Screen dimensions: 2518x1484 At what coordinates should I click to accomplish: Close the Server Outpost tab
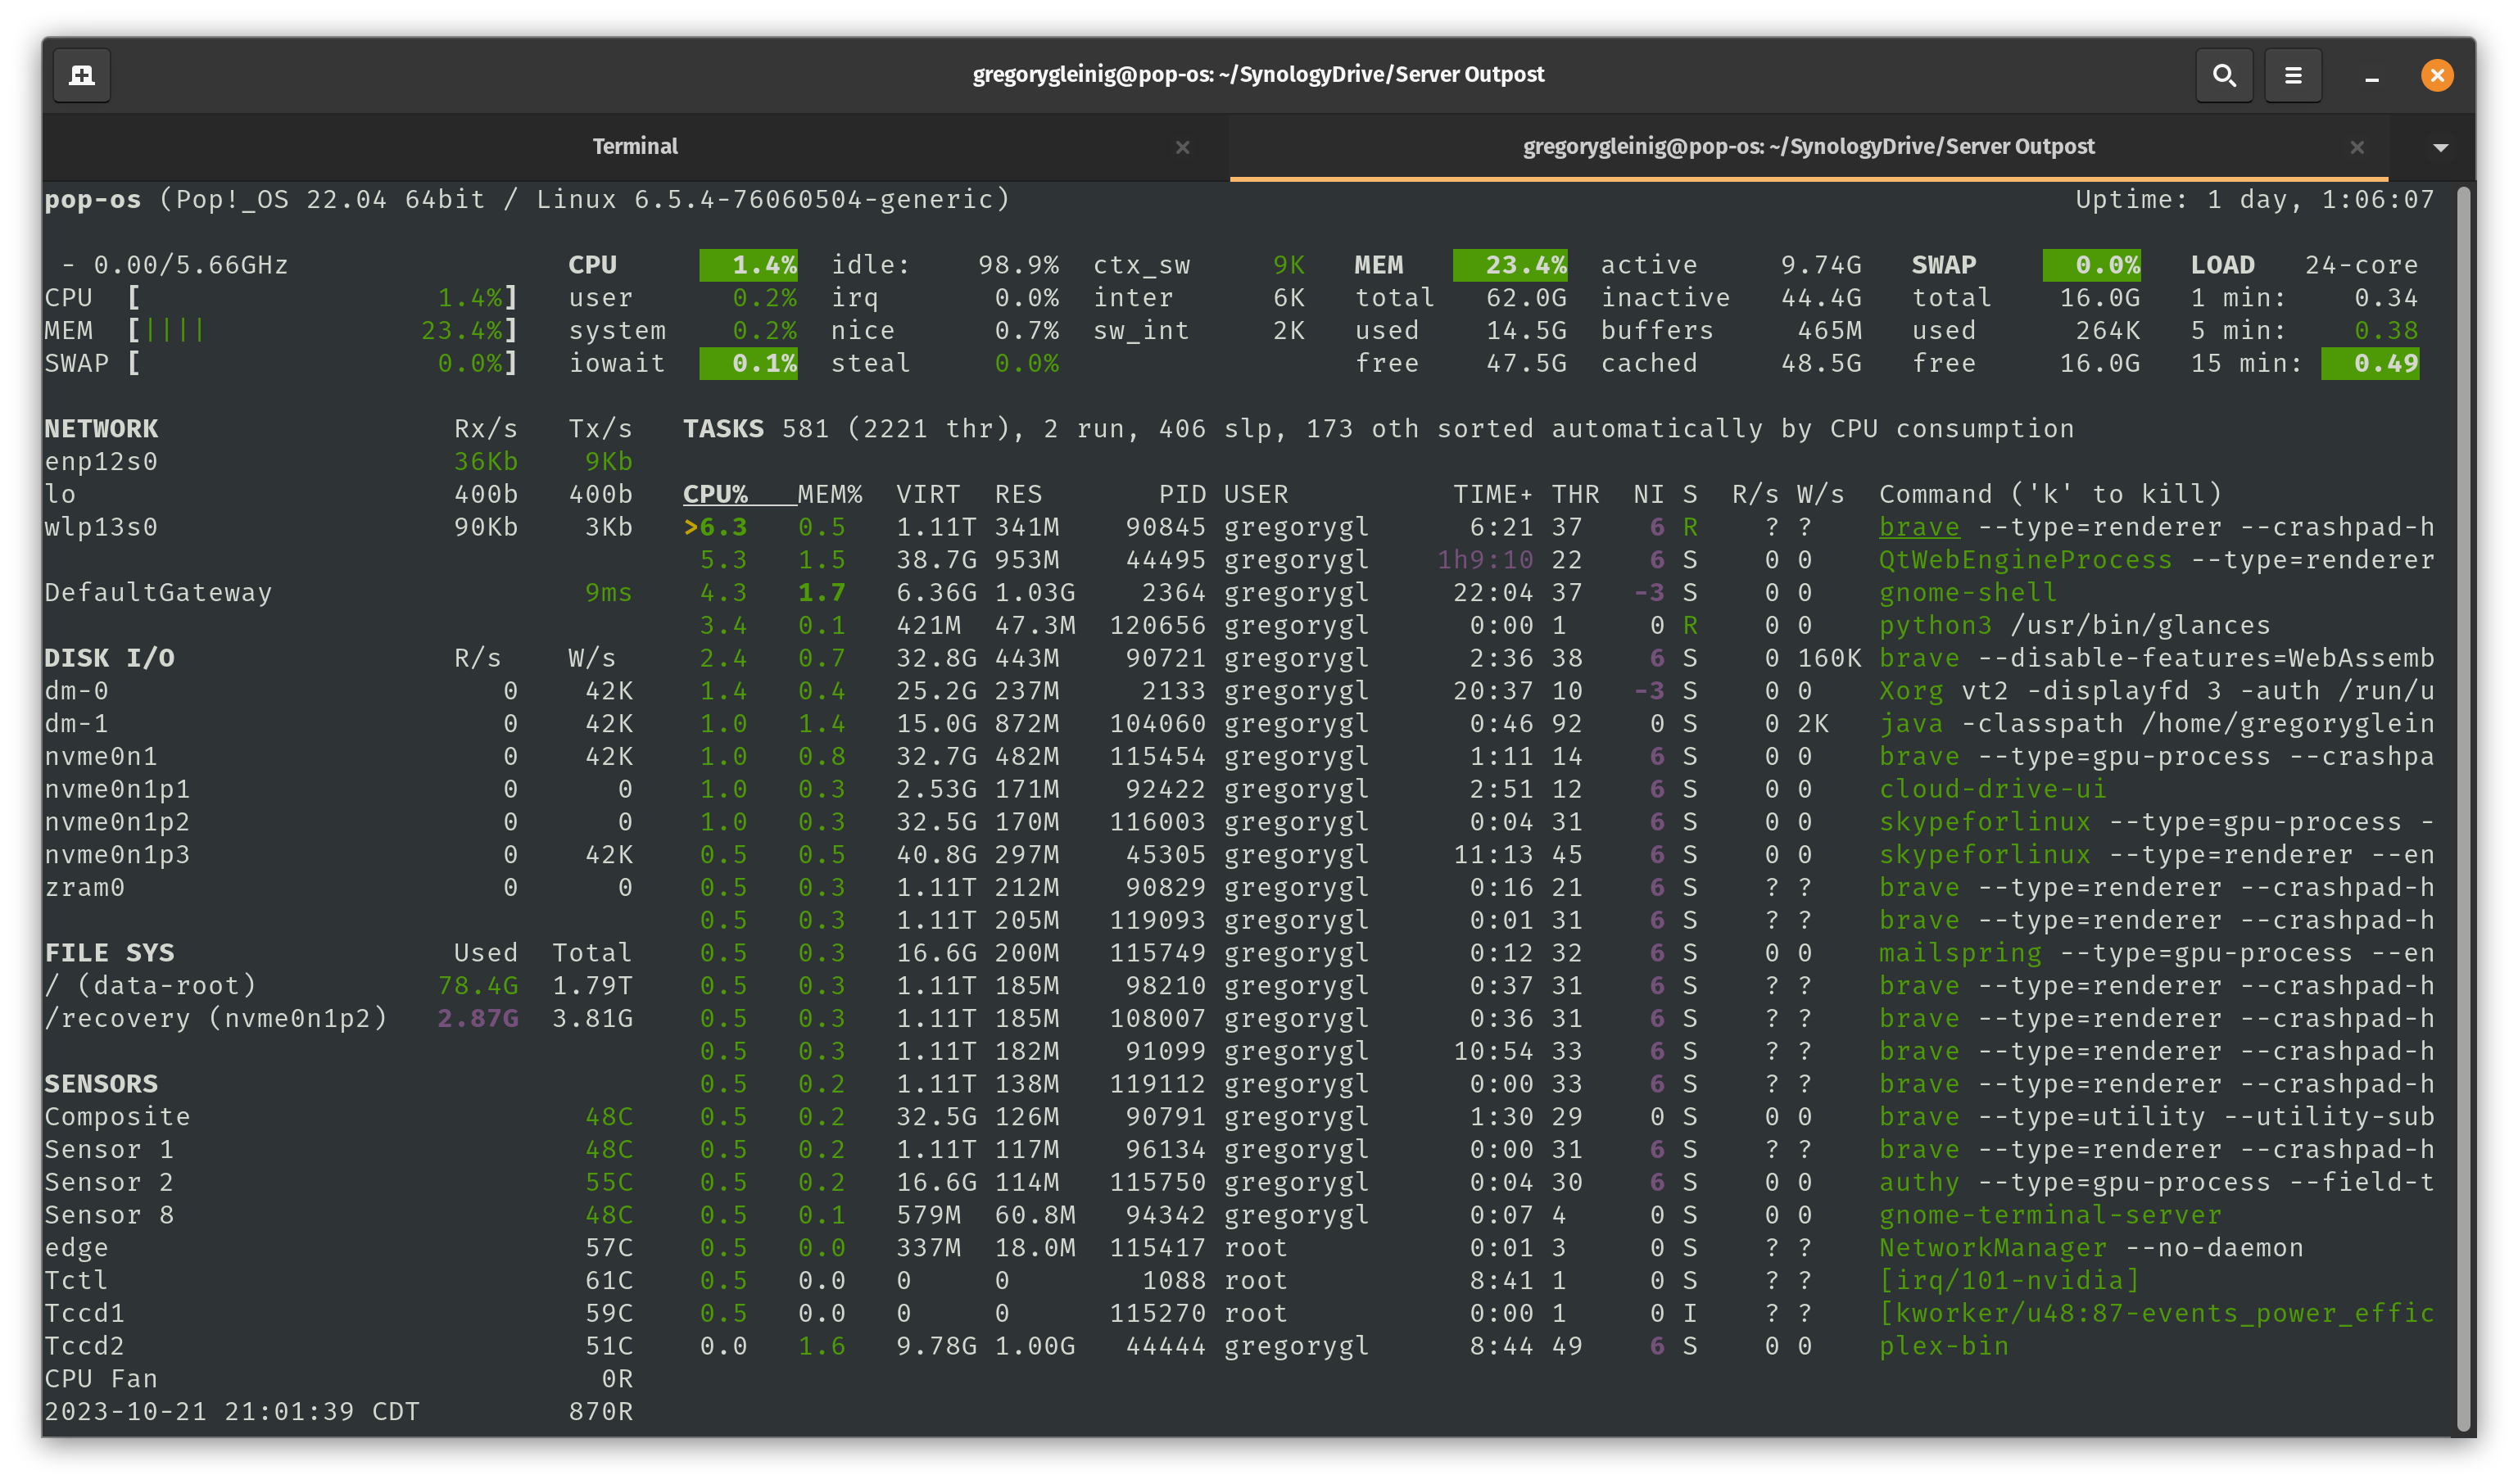point(2357,147)
